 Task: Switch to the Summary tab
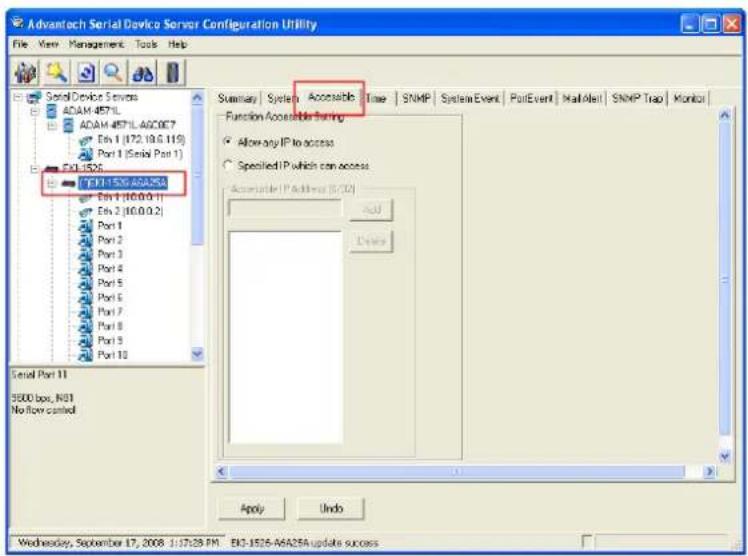(237, 99)
